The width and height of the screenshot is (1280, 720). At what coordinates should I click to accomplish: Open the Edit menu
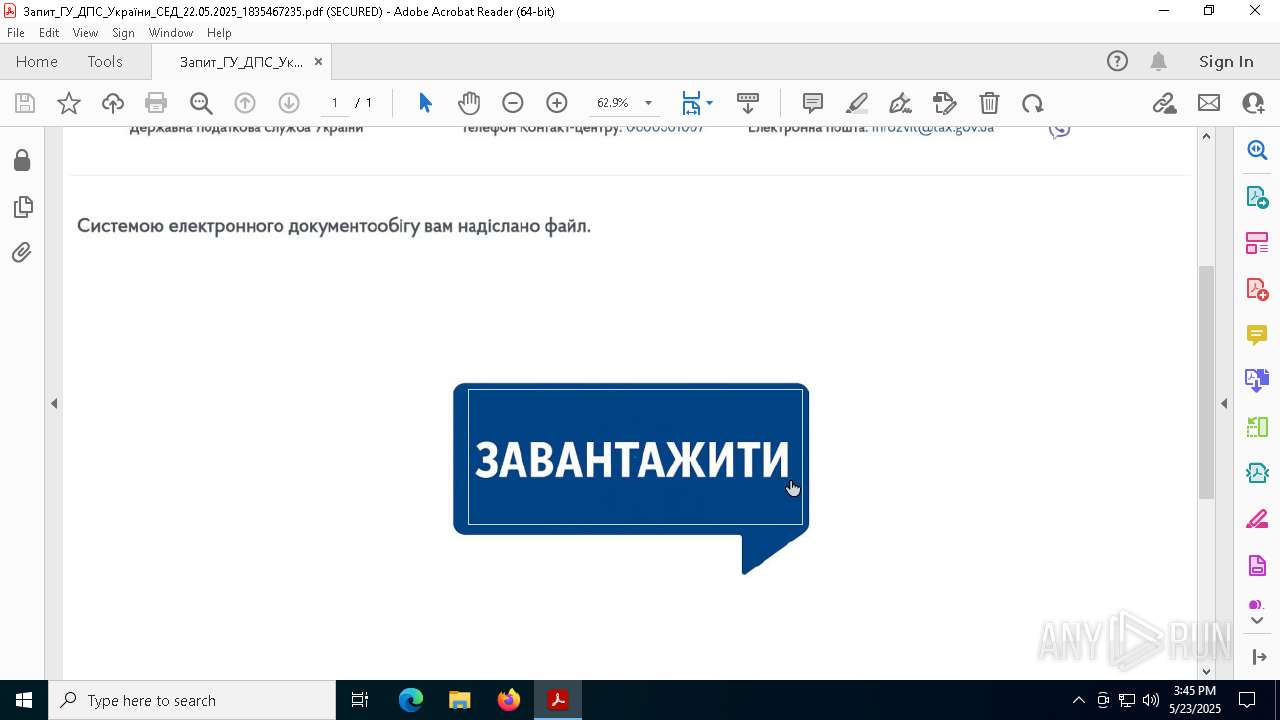click(x=49, y=33)
